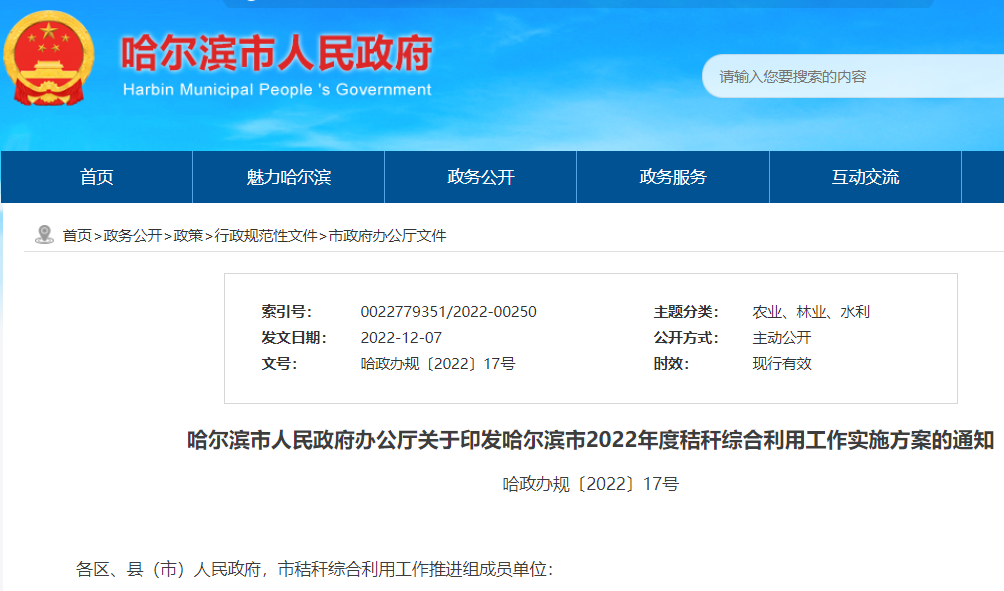1004x591 pixels.
Task: Click the 现行有效 validity status
Action: pyautogui.click(x=782, y=364)
